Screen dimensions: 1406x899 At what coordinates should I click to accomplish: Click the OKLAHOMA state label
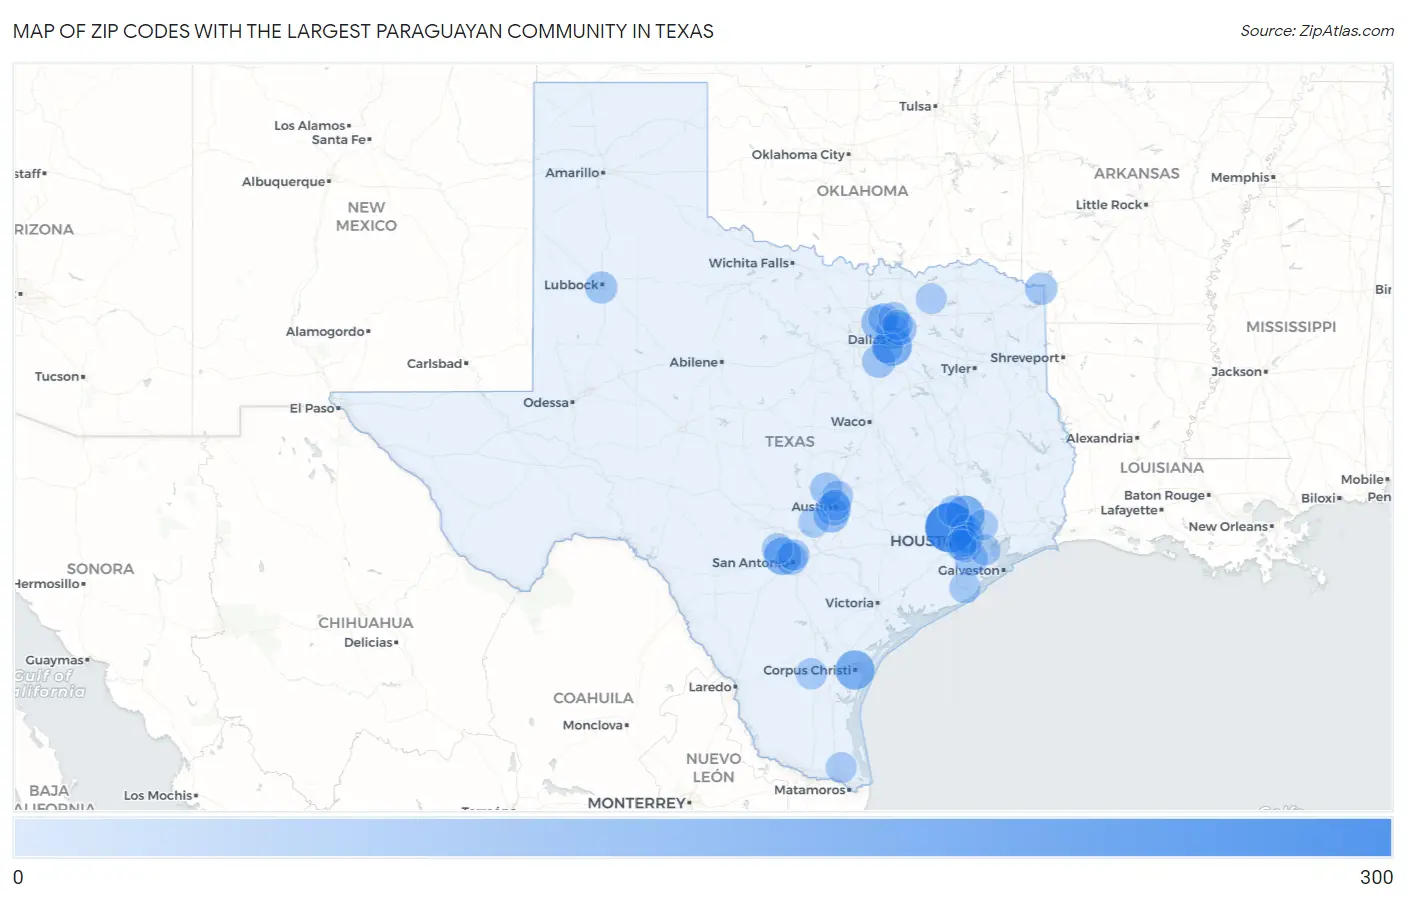coord(862,191)
